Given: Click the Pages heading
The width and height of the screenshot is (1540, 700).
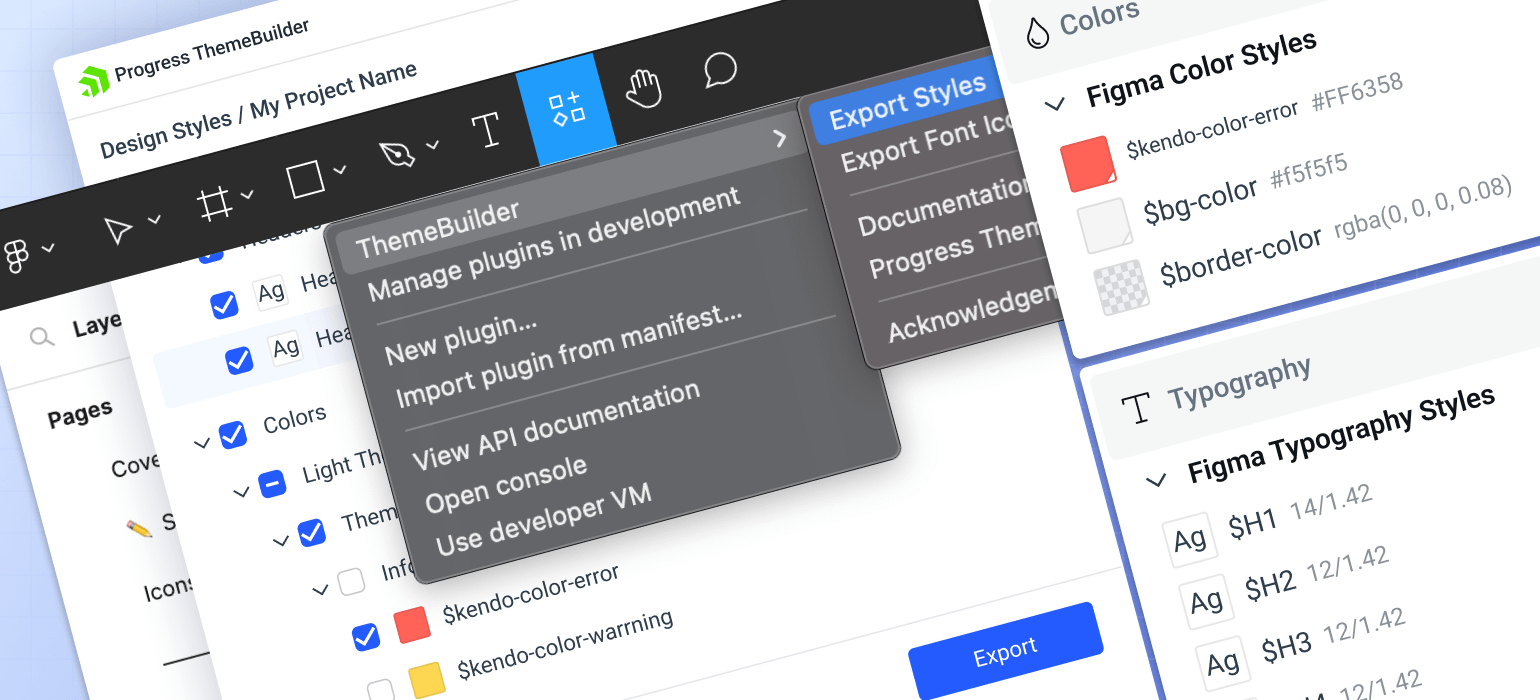Looking at the screenshot, I should [x=80, y=412].
